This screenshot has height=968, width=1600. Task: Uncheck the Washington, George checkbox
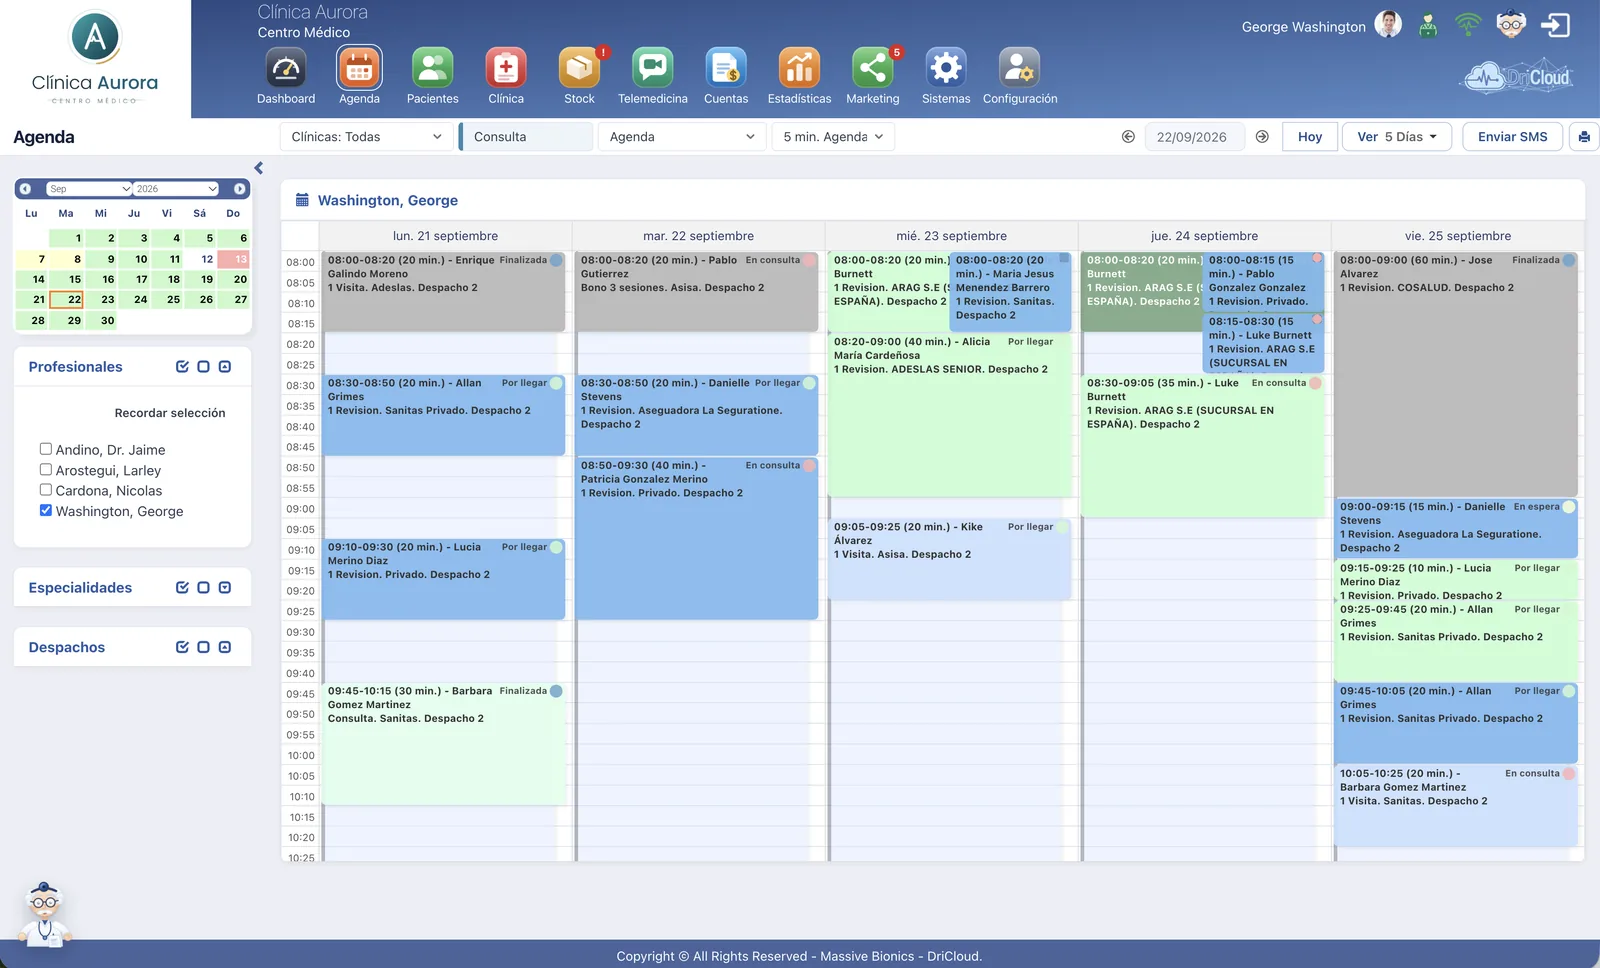point(46,510)
